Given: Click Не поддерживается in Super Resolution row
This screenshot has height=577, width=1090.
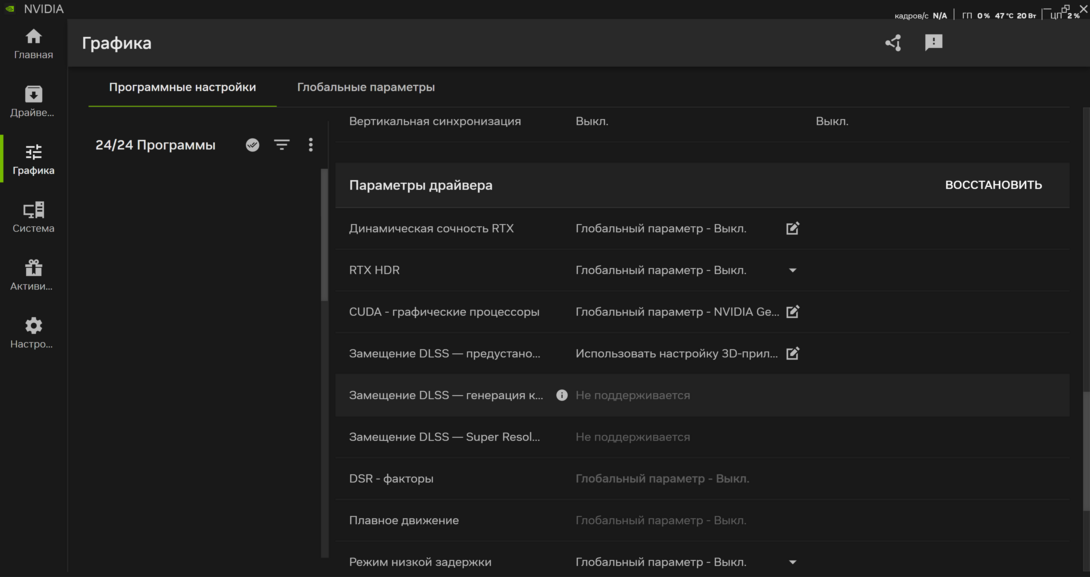Looking at the screenshot, I should pyautogui.click(x=633, y=437).
